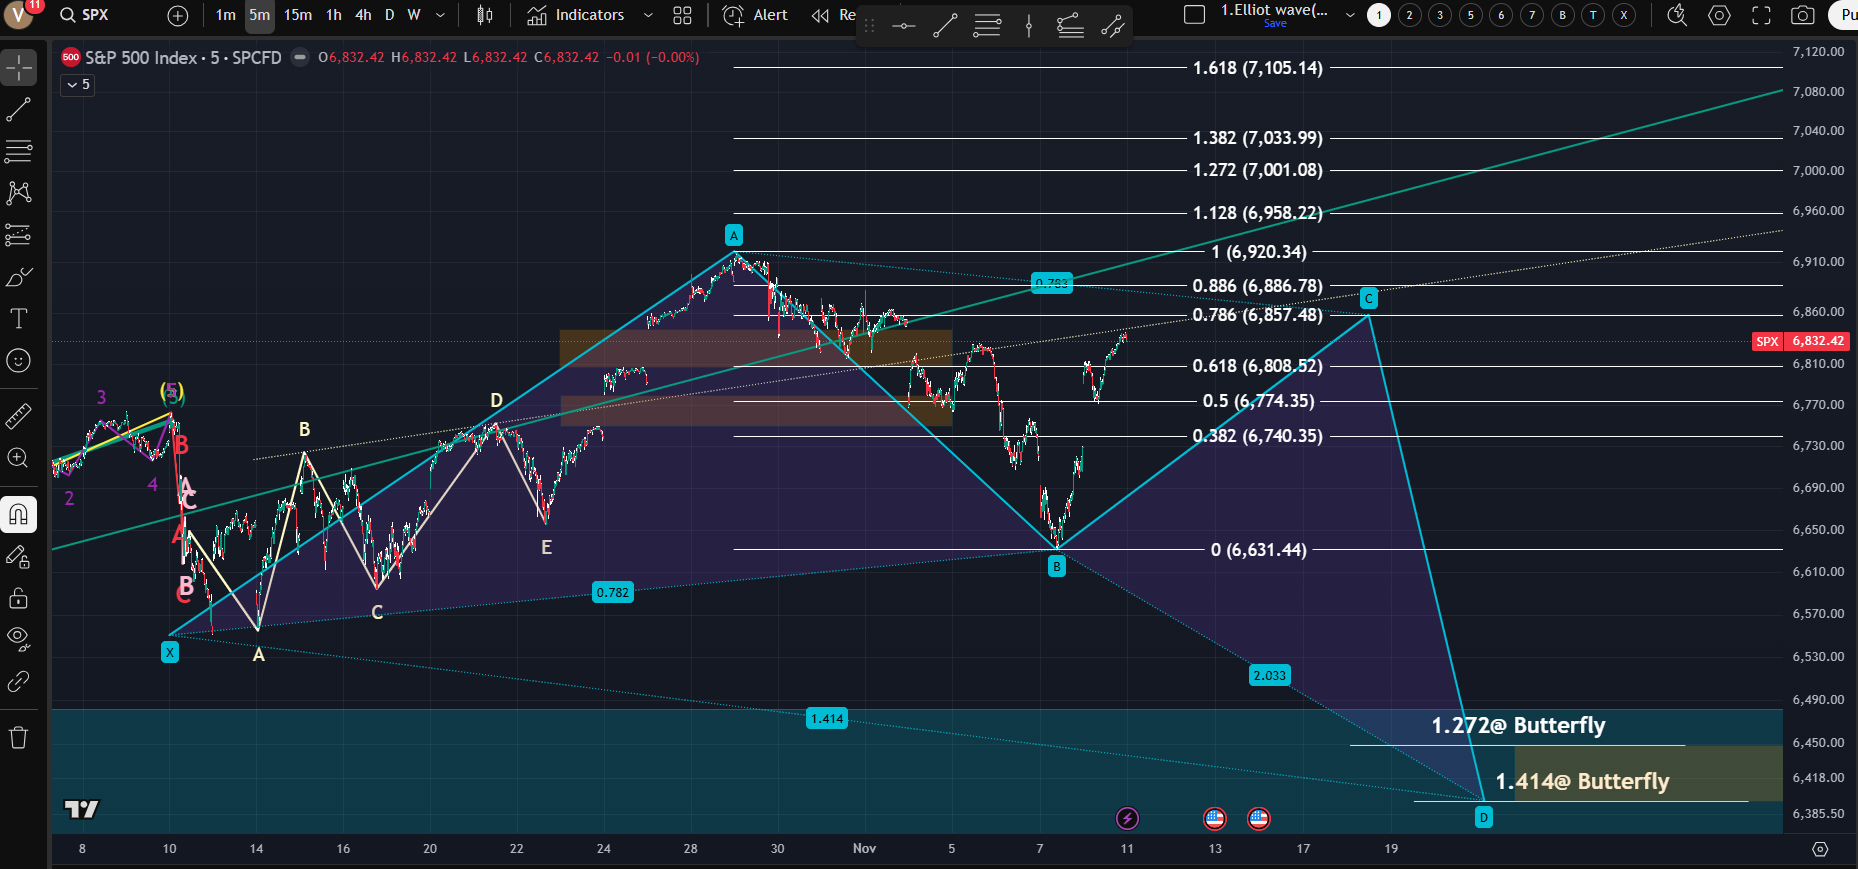Image resolution: width=1858 pixels, height=869 pixels.
Task: Expand the timeframe interval dropdown after W
Action: point(440,15)
